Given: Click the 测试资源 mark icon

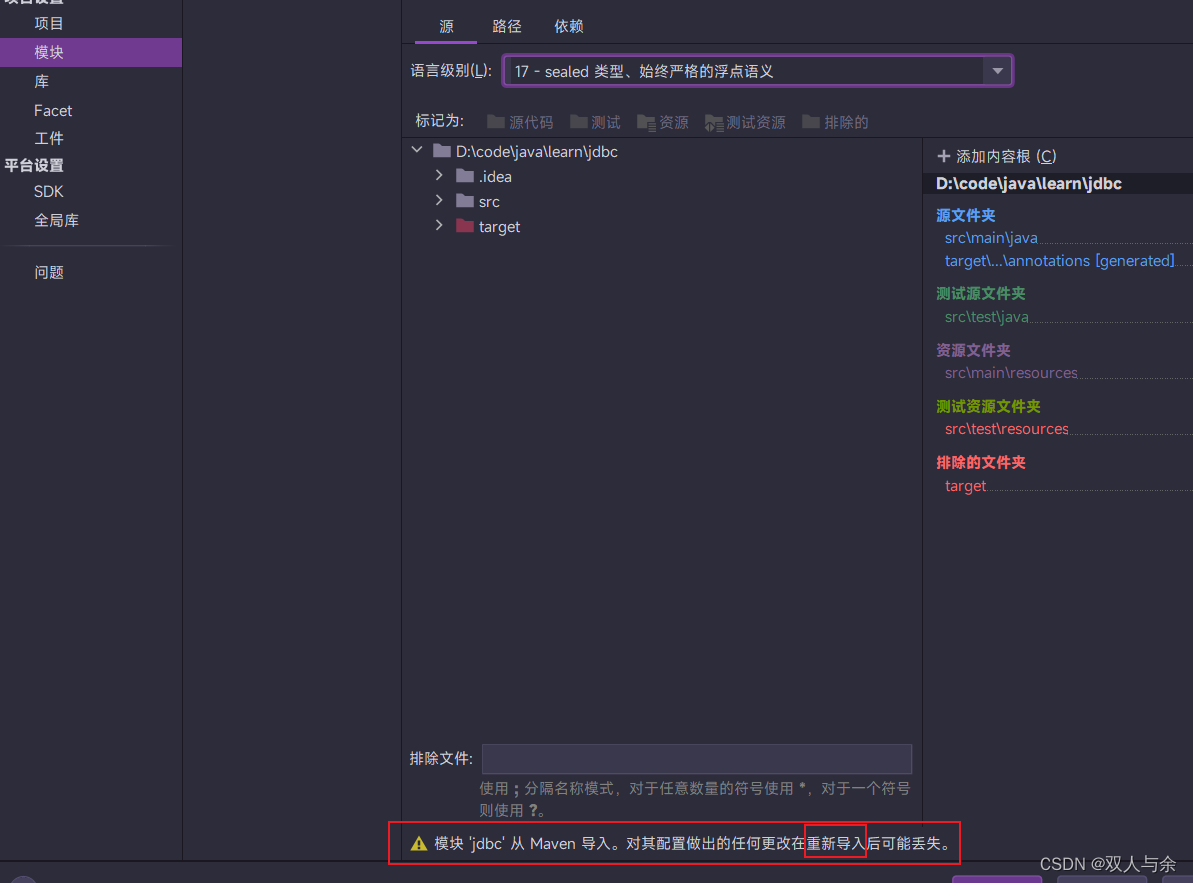Looking at the screenshot, I should [x=714, y=122].
